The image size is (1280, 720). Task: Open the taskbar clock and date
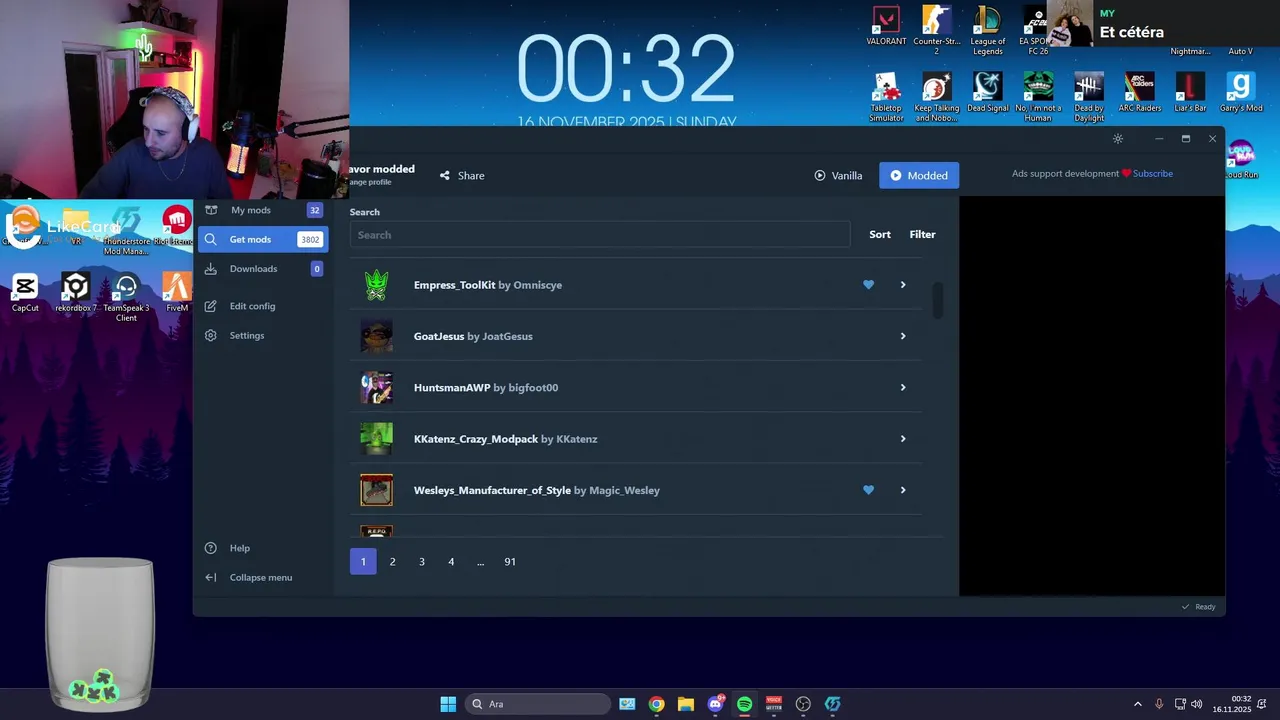pos(1232,704)
